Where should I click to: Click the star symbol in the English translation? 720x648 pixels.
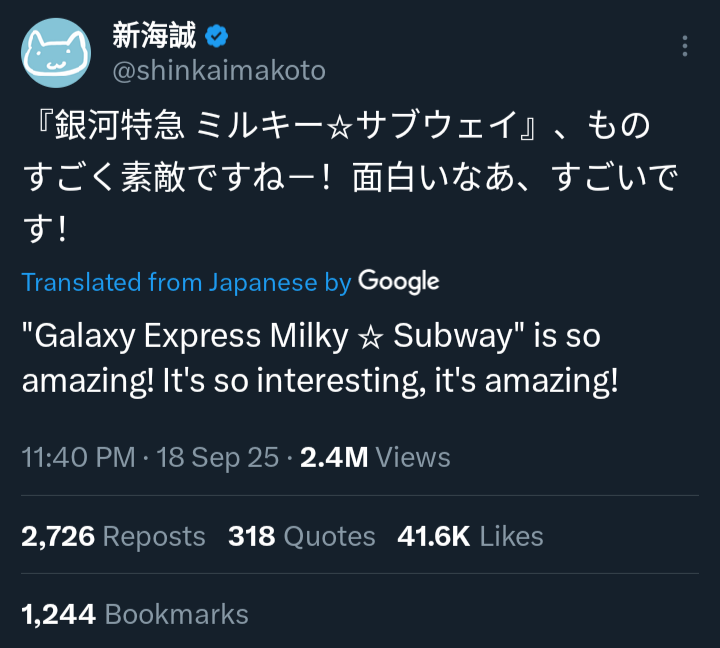point(370,336)
